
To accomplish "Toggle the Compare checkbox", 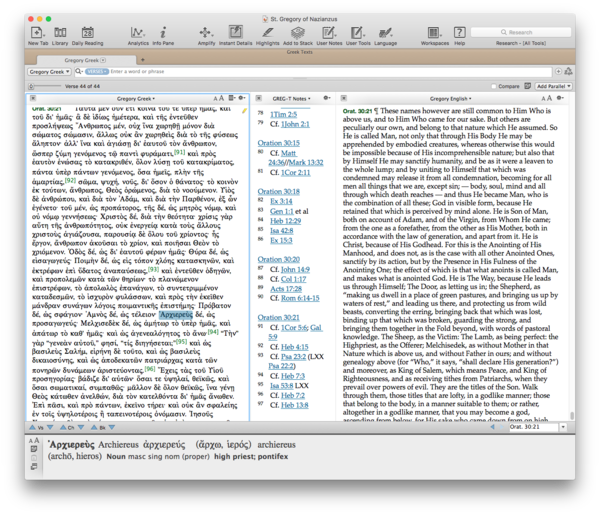I will (x=494, y=86).
